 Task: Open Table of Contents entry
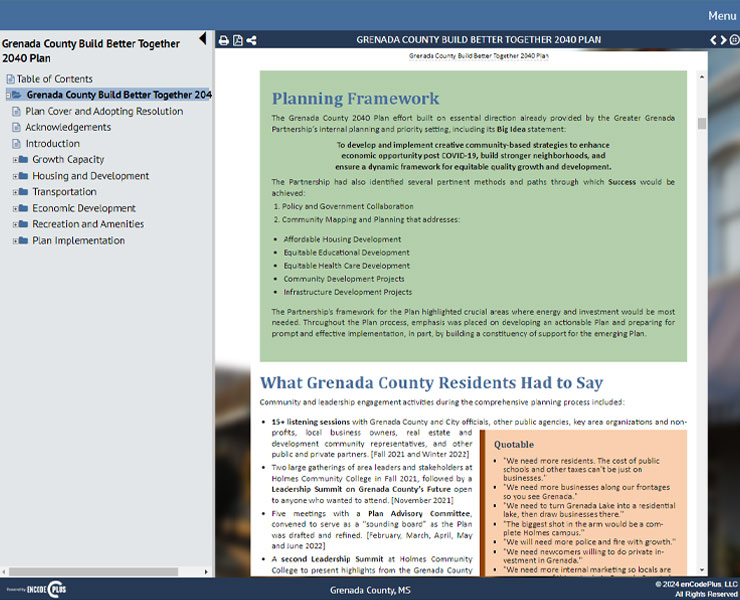(x=55, y=79)
